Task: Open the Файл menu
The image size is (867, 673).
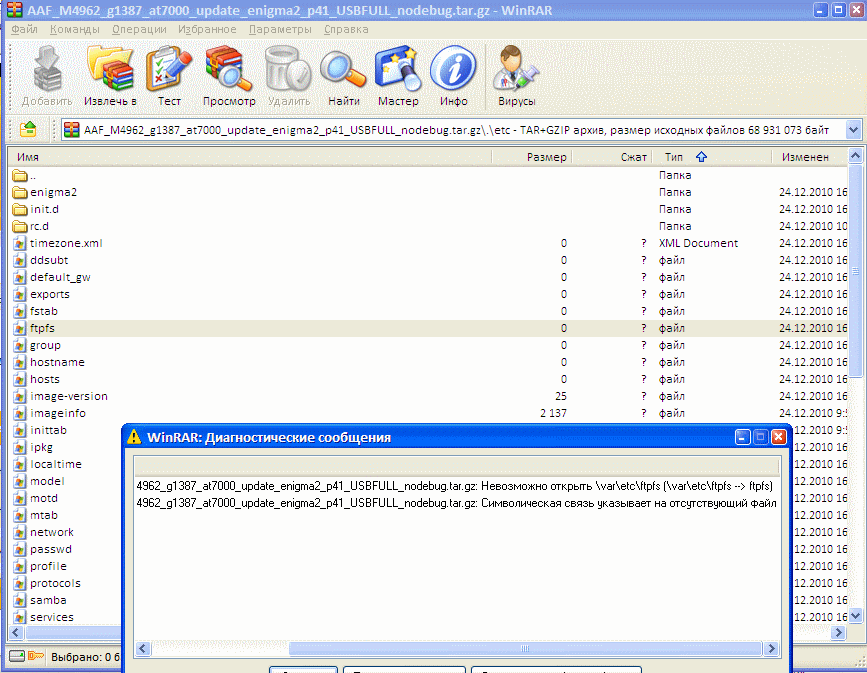Action: [24, 29]
